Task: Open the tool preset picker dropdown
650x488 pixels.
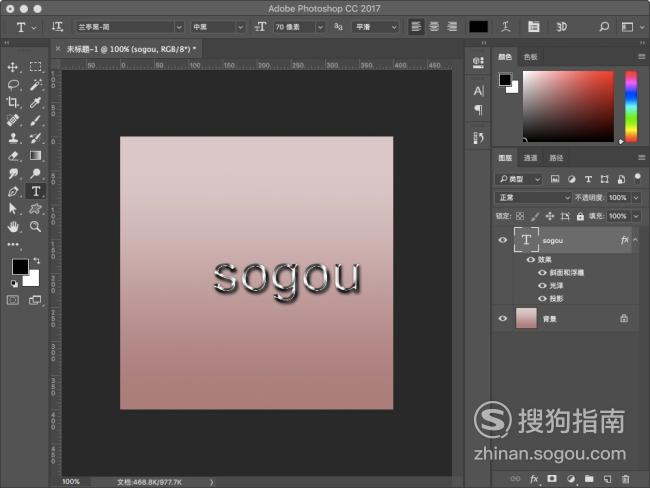Action: tap(25, 27)
